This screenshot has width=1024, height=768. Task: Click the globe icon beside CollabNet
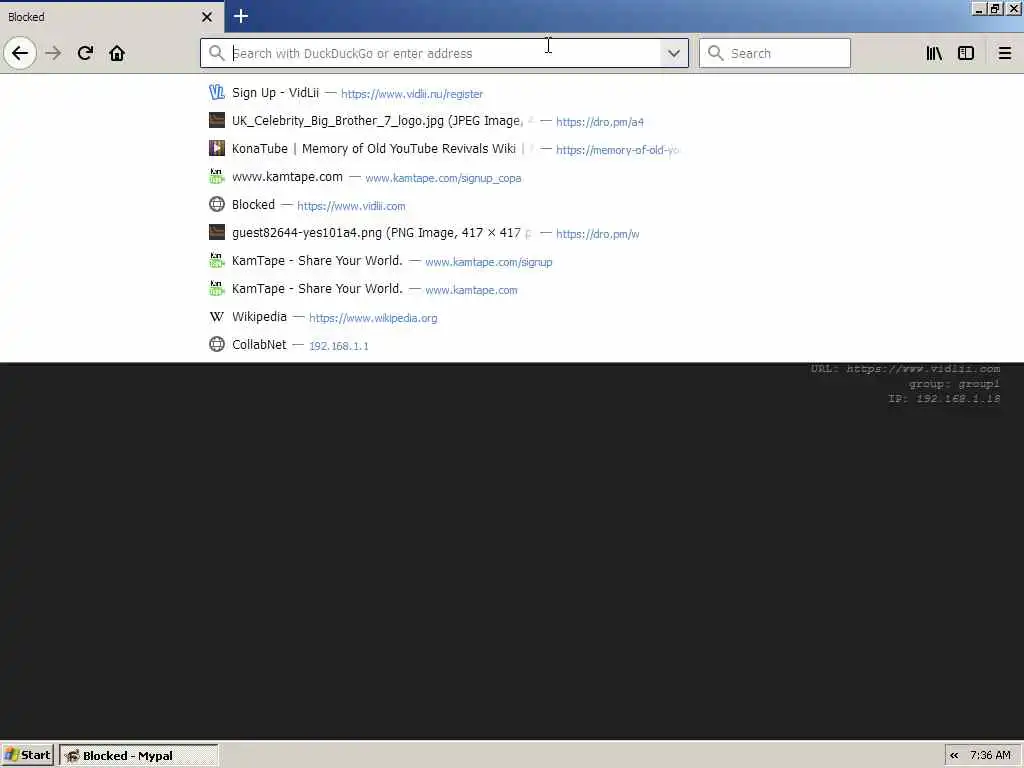coord(217,344)
